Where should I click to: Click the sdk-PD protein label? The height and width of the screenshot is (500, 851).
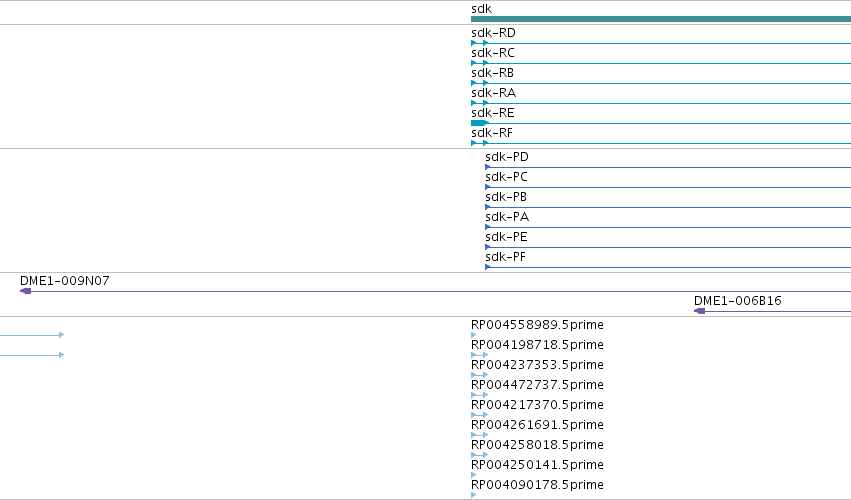[507, 157]
